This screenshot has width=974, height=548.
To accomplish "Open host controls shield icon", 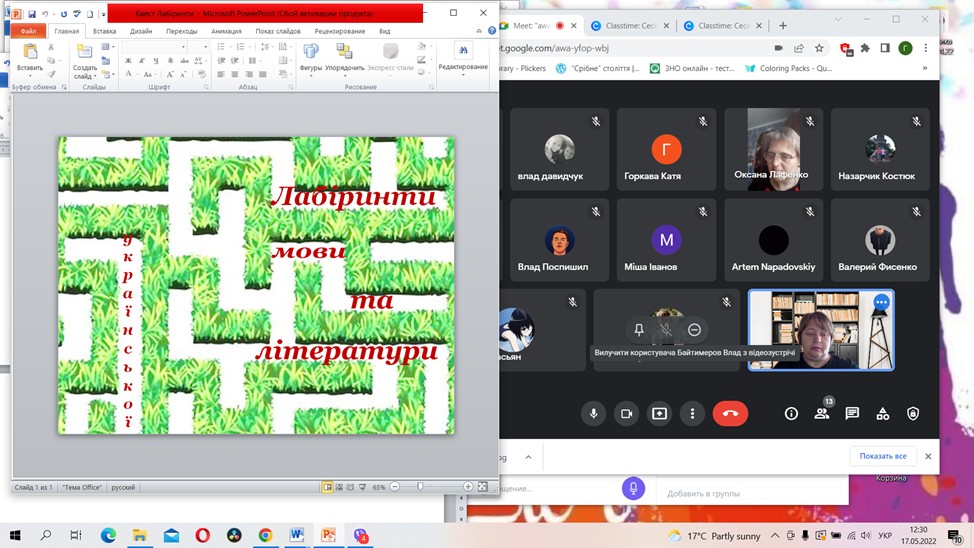I will [x=913, y=413].
